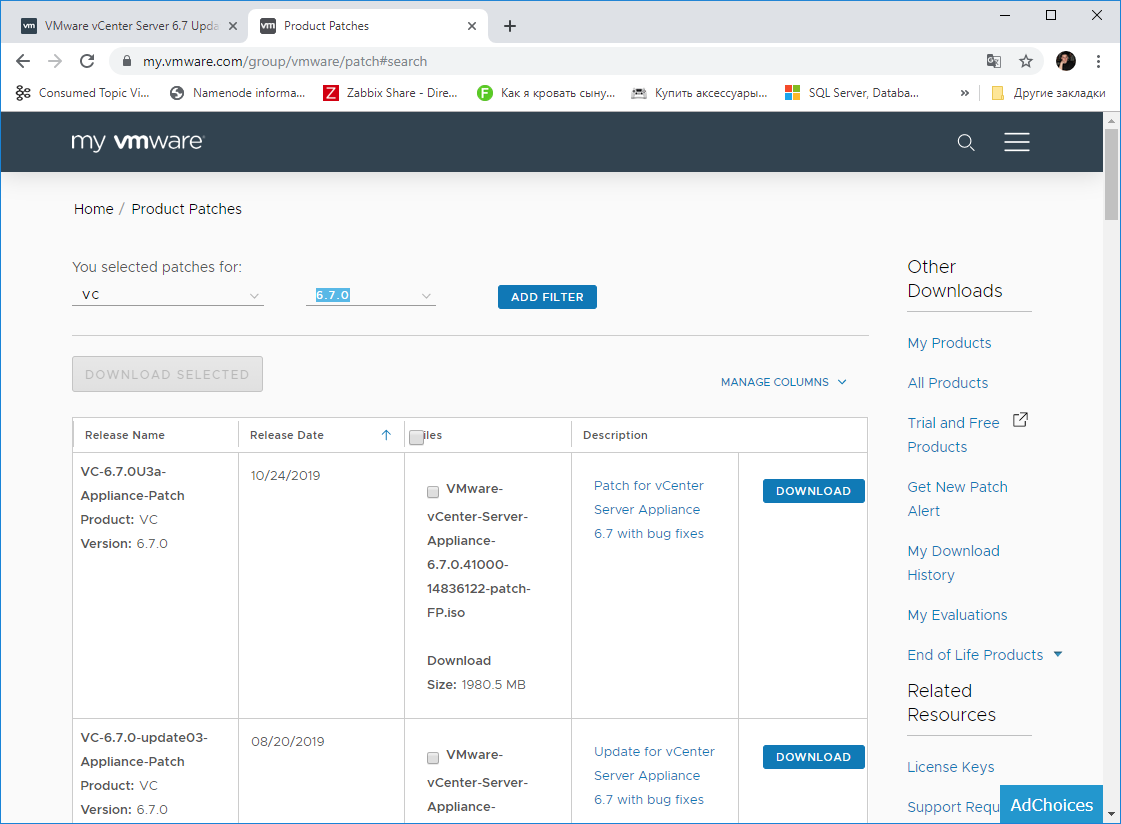Image resolution: width=1121 pixels, height=824 pixels.
Task: Bookmark this page with star icon
Action: tap(1026, 61)
